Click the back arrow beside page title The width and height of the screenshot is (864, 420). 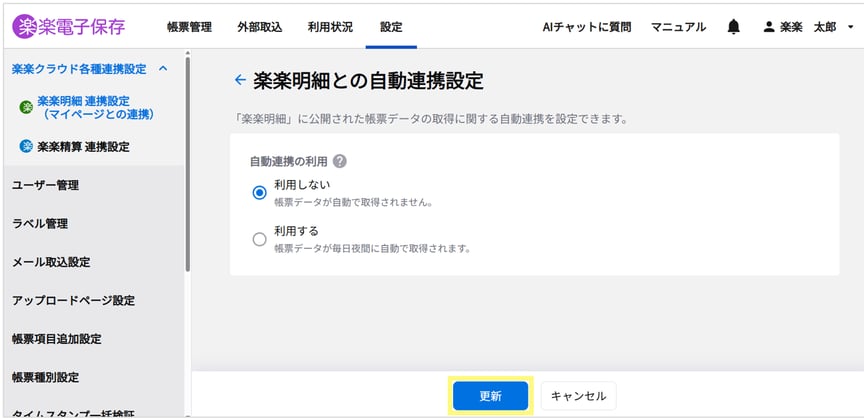point(240,80)
